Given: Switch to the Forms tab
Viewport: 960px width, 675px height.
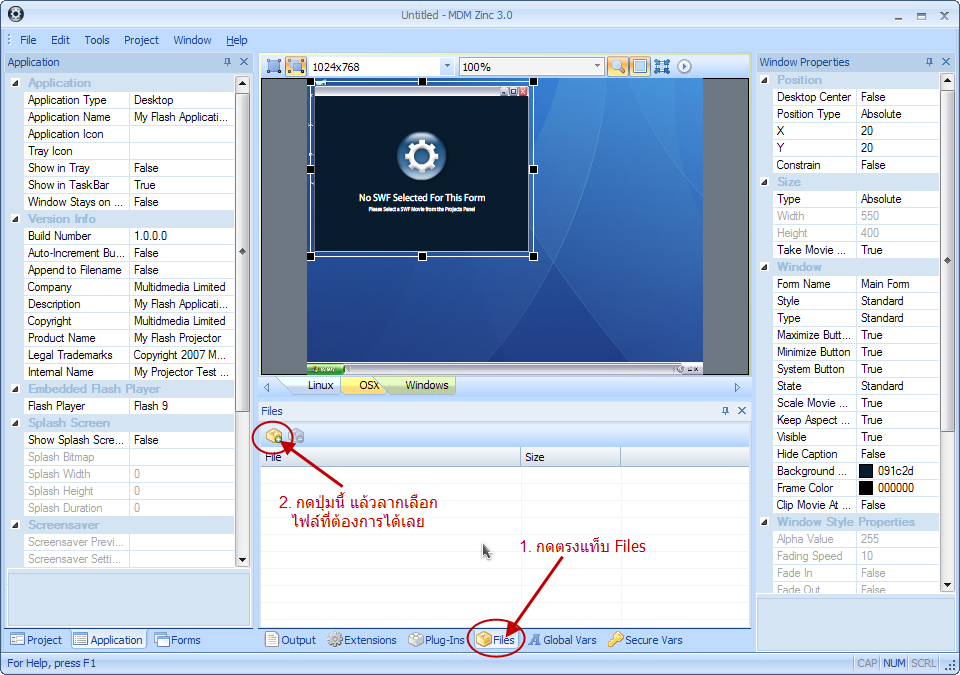Looking at the screenshot, I should click(x=178, y=640).
